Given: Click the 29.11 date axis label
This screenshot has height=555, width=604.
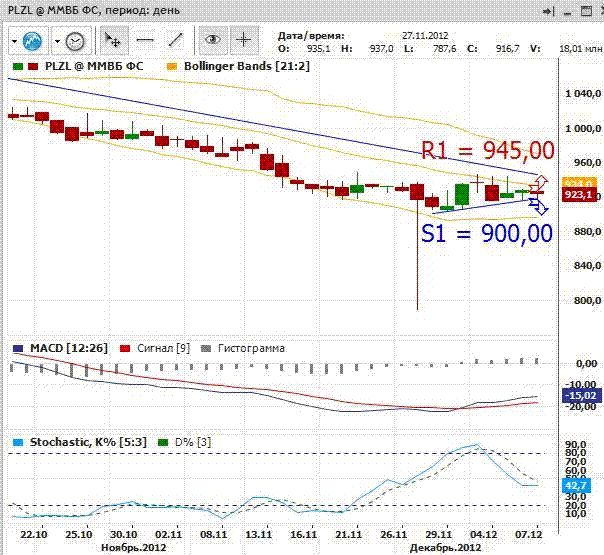Looking at the screenshot, I should (438, 535).
